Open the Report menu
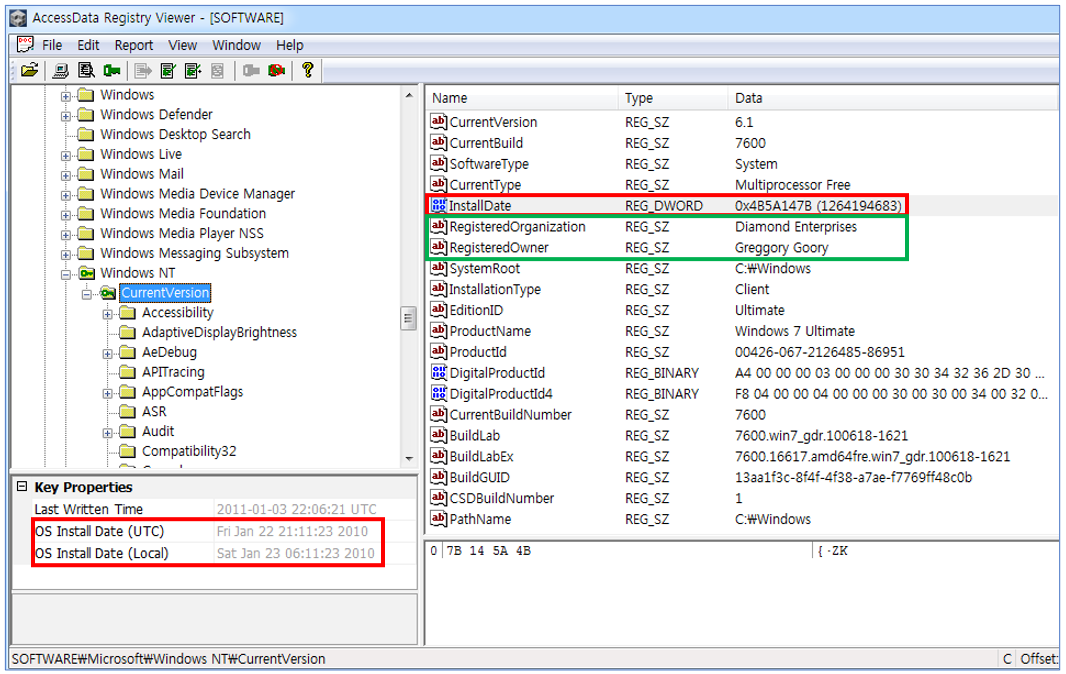This screenshot has height=674, width=1066. coord(133,45)
